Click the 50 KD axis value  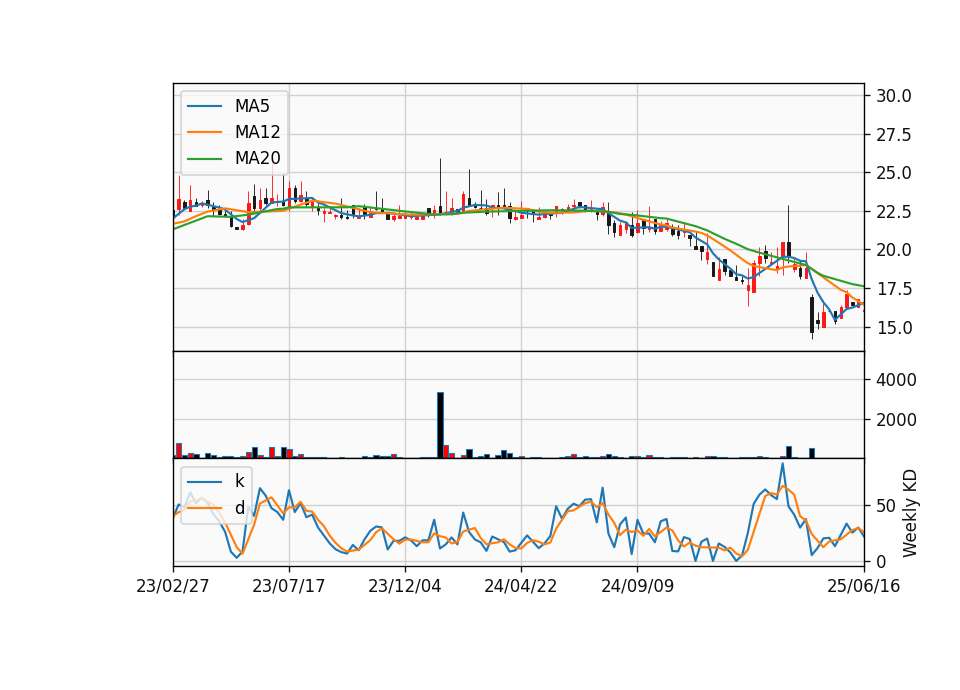[887, 506]
